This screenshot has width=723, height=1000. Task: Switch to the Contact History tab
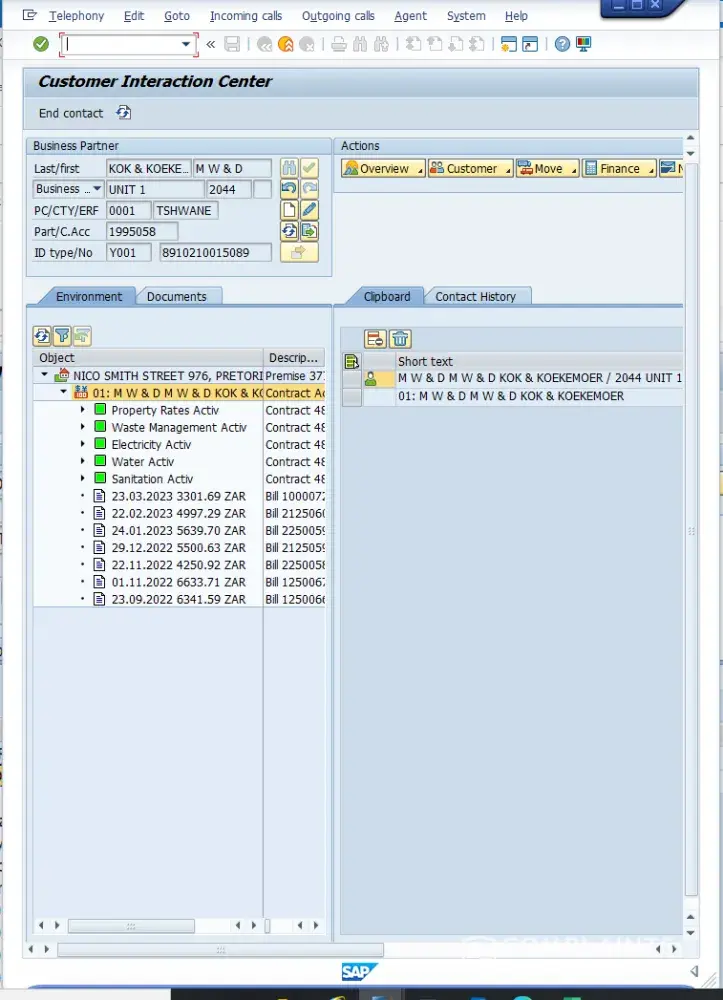point(475,296)
